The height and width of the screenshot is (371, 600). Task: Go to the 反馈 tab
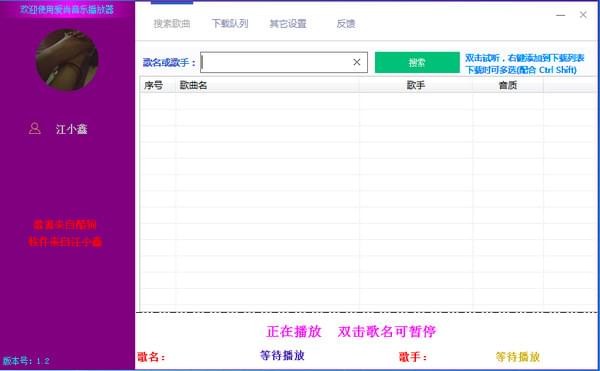click(x=346, y=24)
